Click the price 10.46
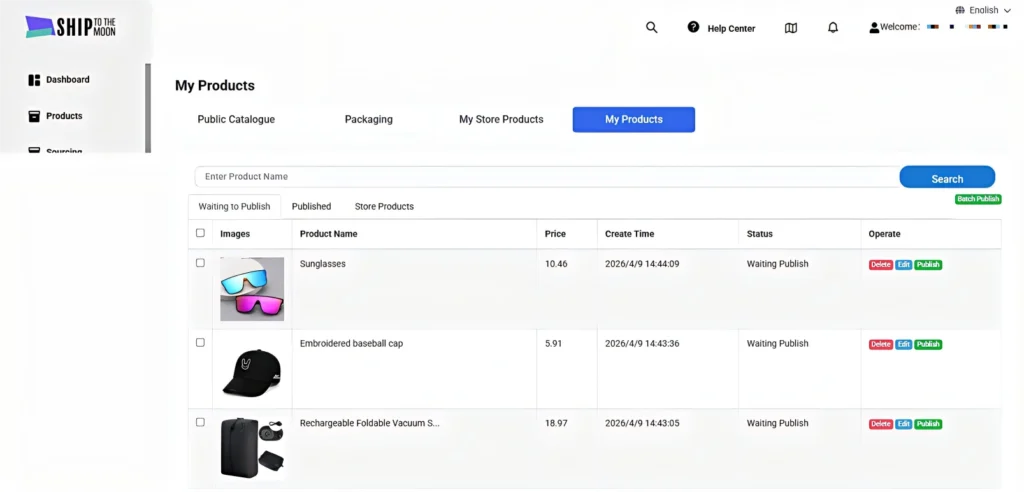 click(x=556, y=264)
